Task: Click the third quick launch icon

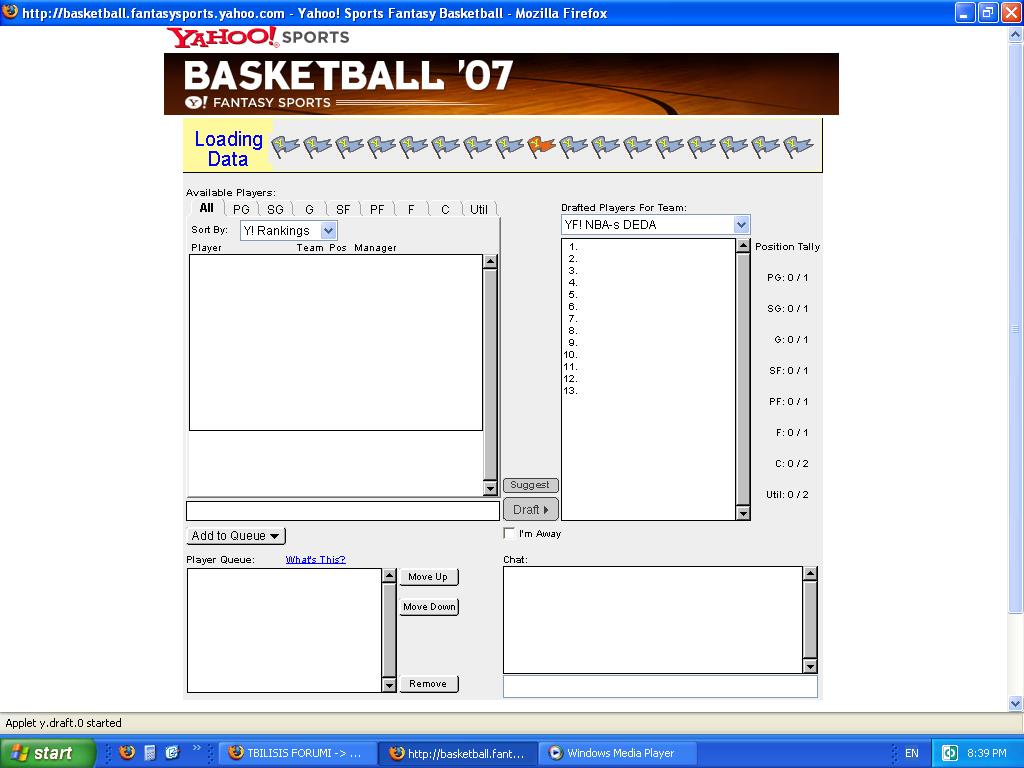Action: [x=171, y=753]
